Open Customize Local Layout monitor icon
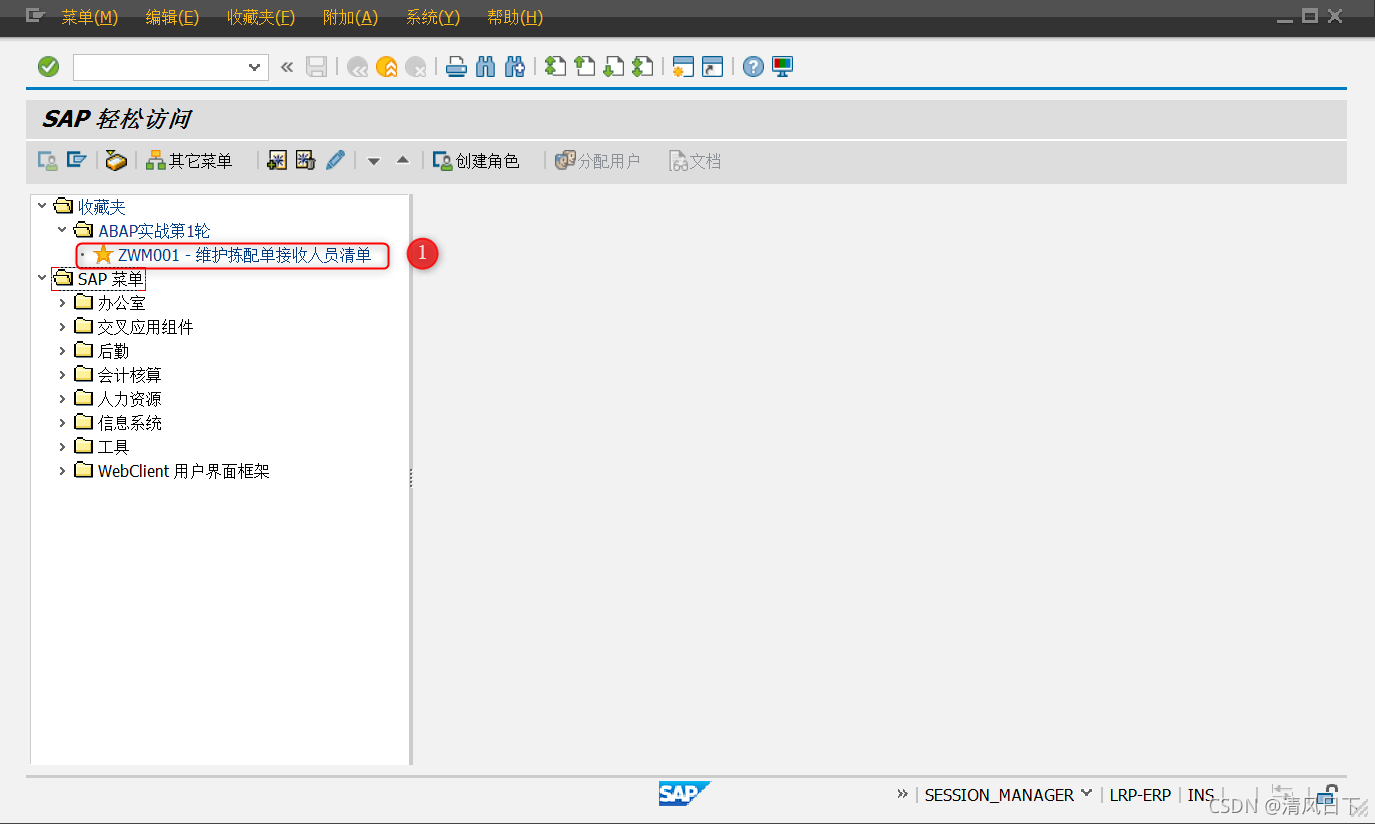The height and width of the screenshot is (824, 1375). [x=782, y=67]
